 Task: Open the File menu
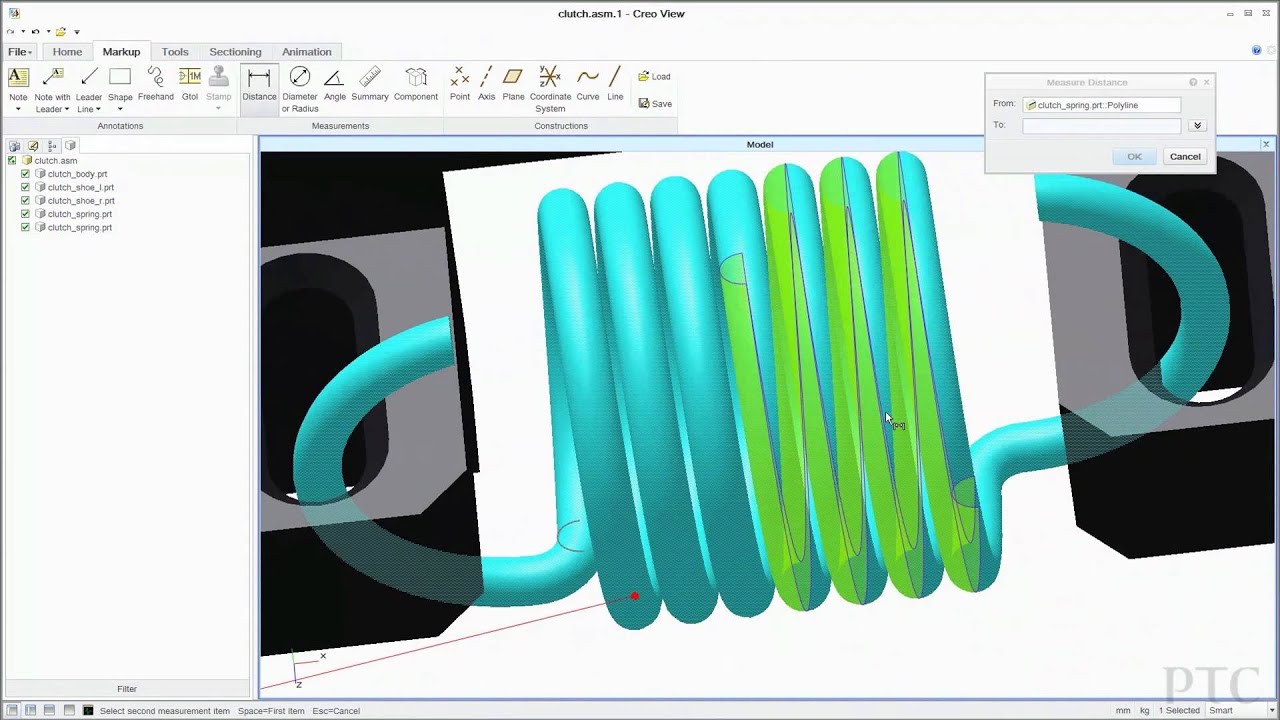[x=20, y=52]
